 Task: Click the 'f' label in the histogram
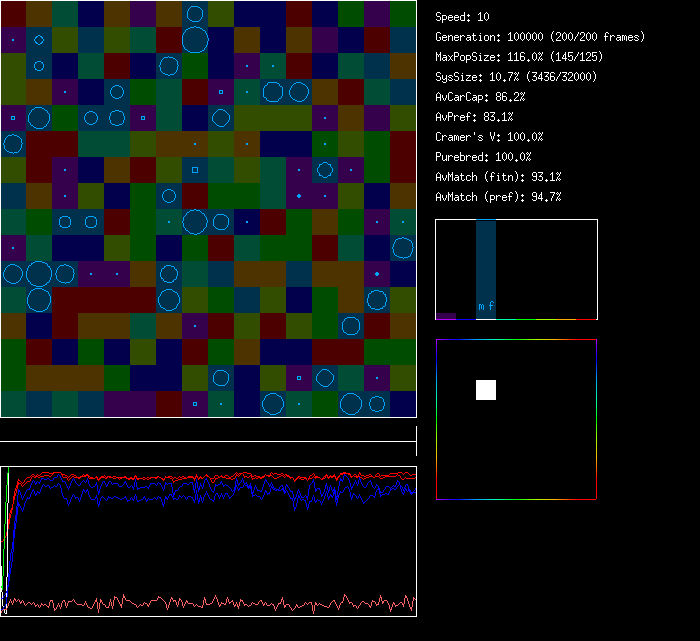[490, 307]
